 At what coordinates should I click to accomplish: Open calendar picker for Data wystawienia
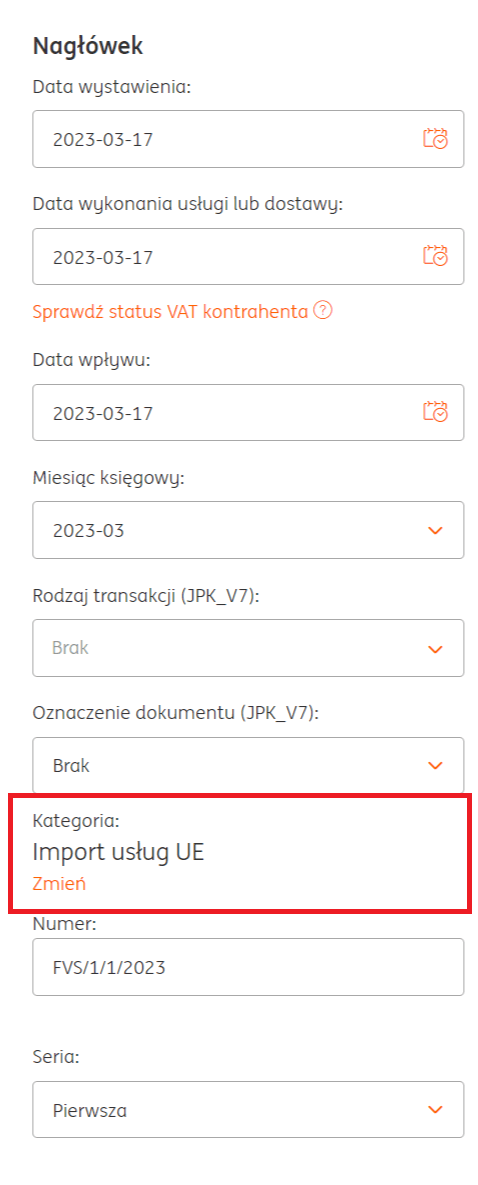coord(435,139)
